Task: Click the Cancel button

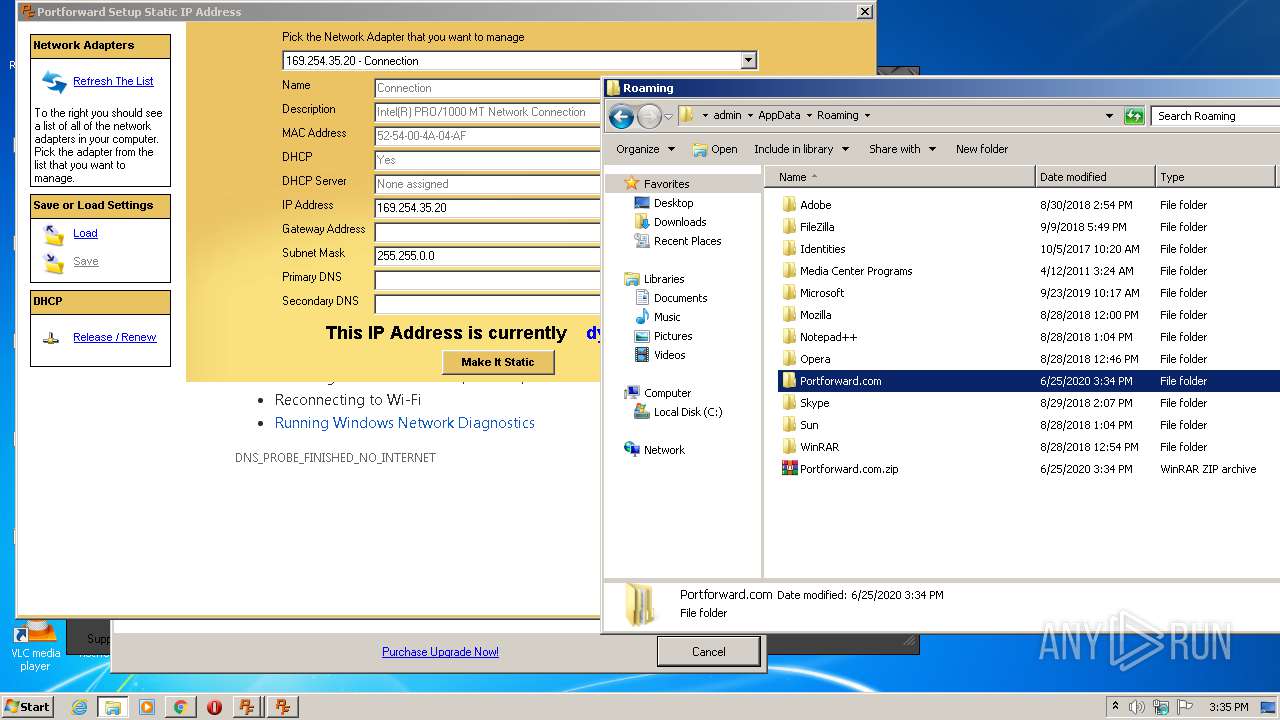Action: 708,652
